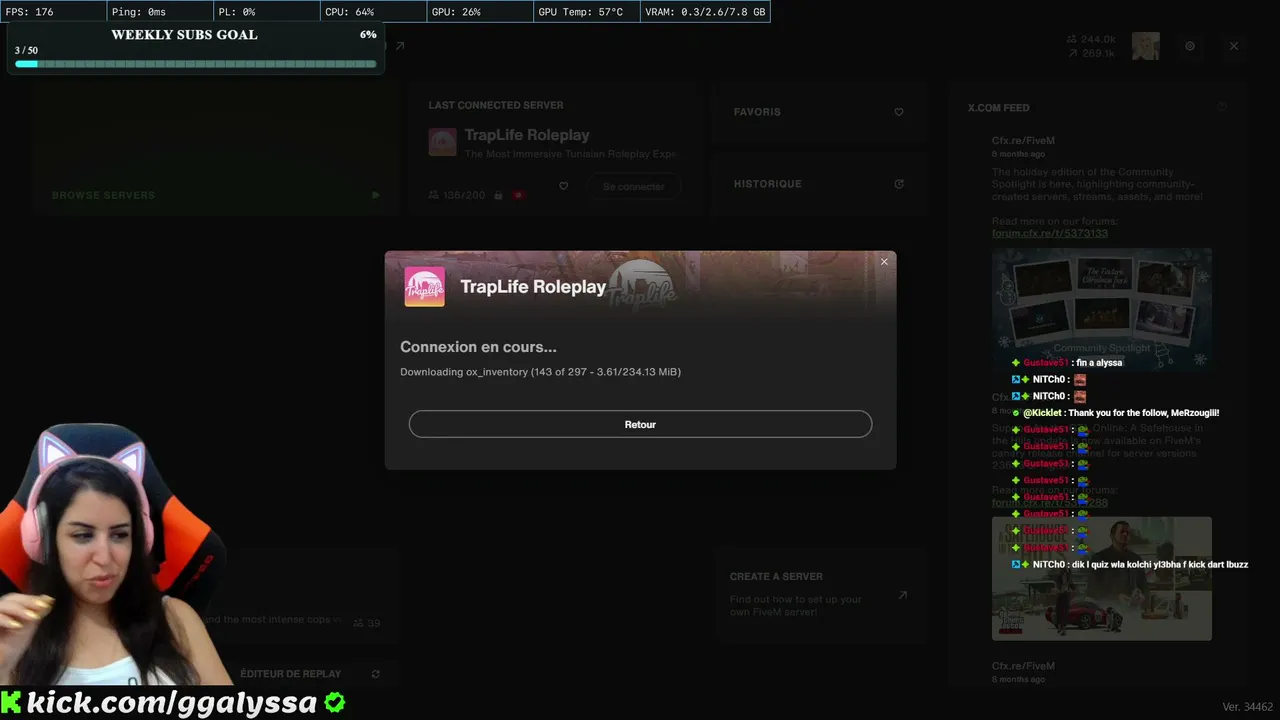Viewport: 1280px width, 720px height.
Task: Click the 135/200 player count
Action: point(457,195)
